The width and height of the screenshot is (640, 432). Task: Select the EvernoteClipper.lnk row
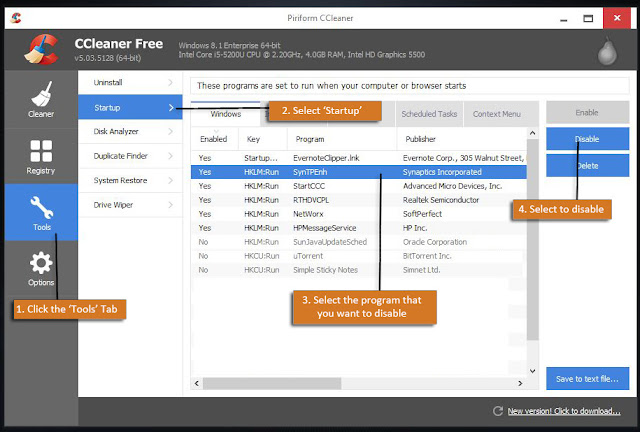[x=359, y=158]
